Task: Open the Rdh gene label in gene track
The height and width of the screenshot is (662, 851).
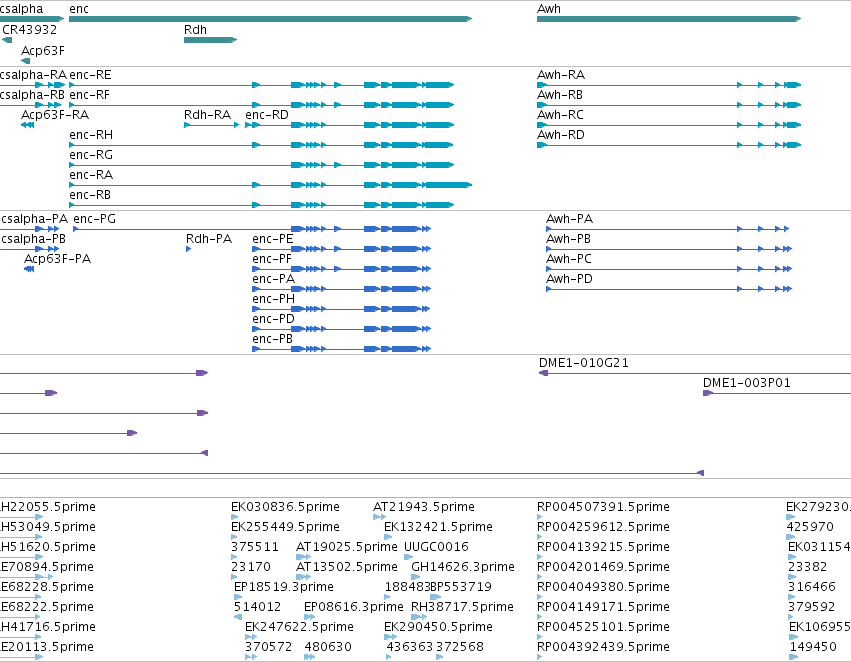Action: (x=195, y=29)
